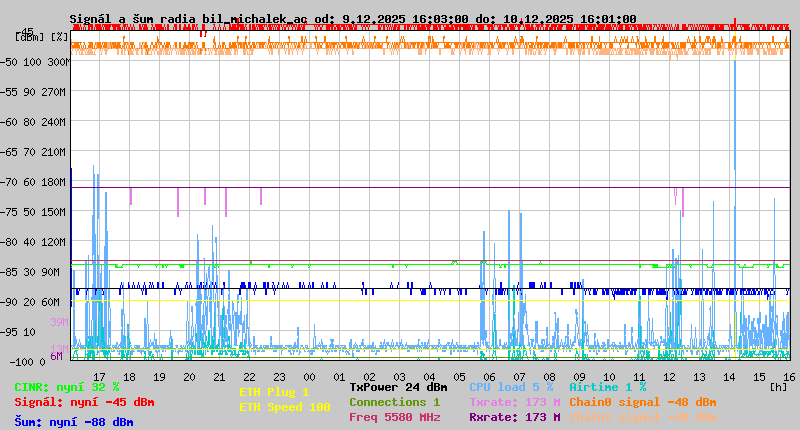Click the ETH Speed 100 label
Screen dimensions: 800x430
point(284,407)
